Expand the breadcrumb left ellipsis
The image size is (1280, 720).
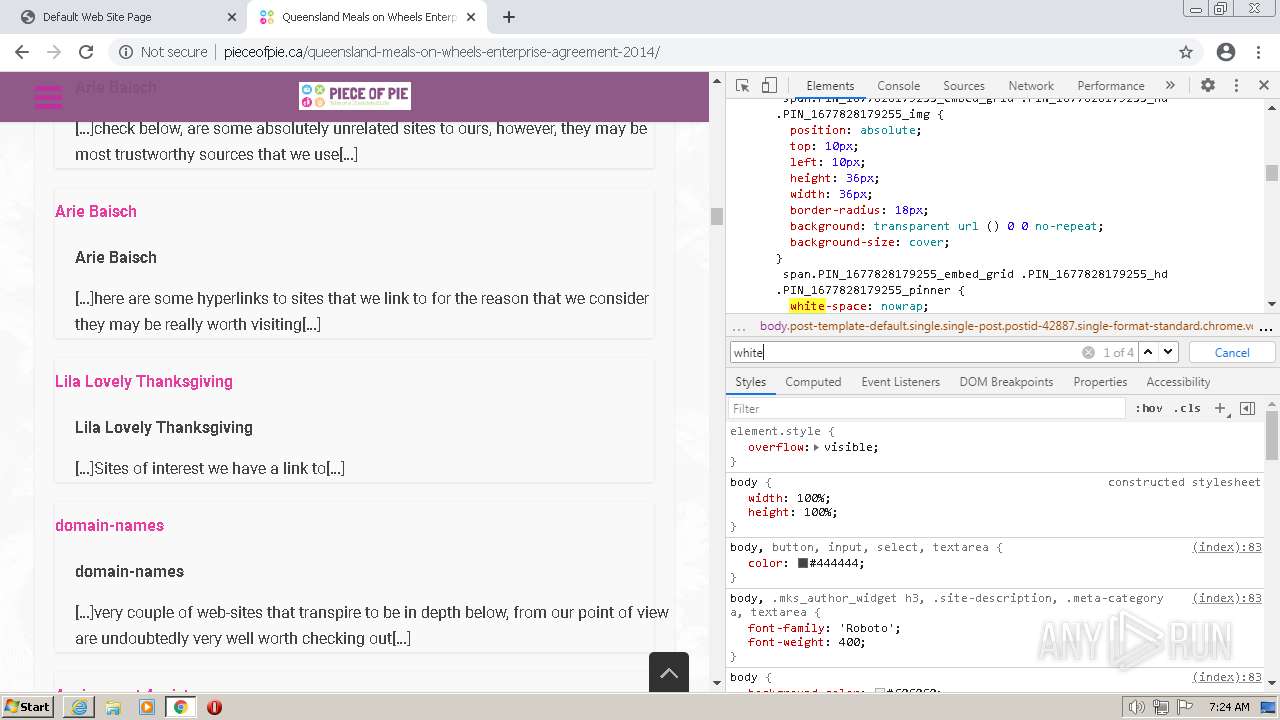coord(739,327)
